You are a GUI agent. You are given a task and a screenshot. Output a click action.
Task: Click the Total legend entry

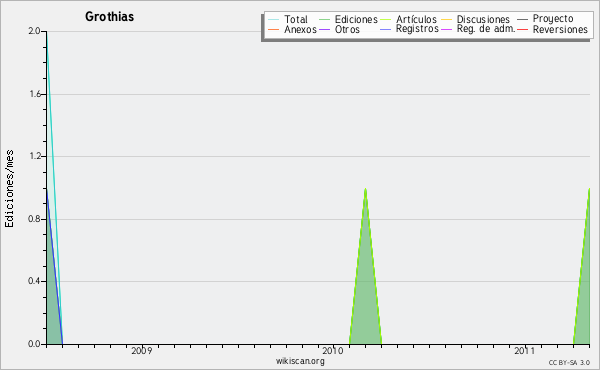pos(288,19)
